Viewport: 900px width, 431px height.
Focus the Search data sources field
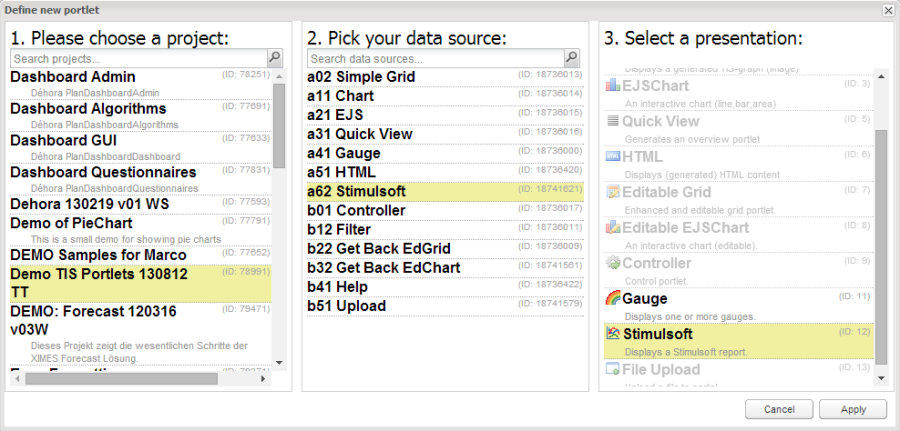[x=436, y=59]
